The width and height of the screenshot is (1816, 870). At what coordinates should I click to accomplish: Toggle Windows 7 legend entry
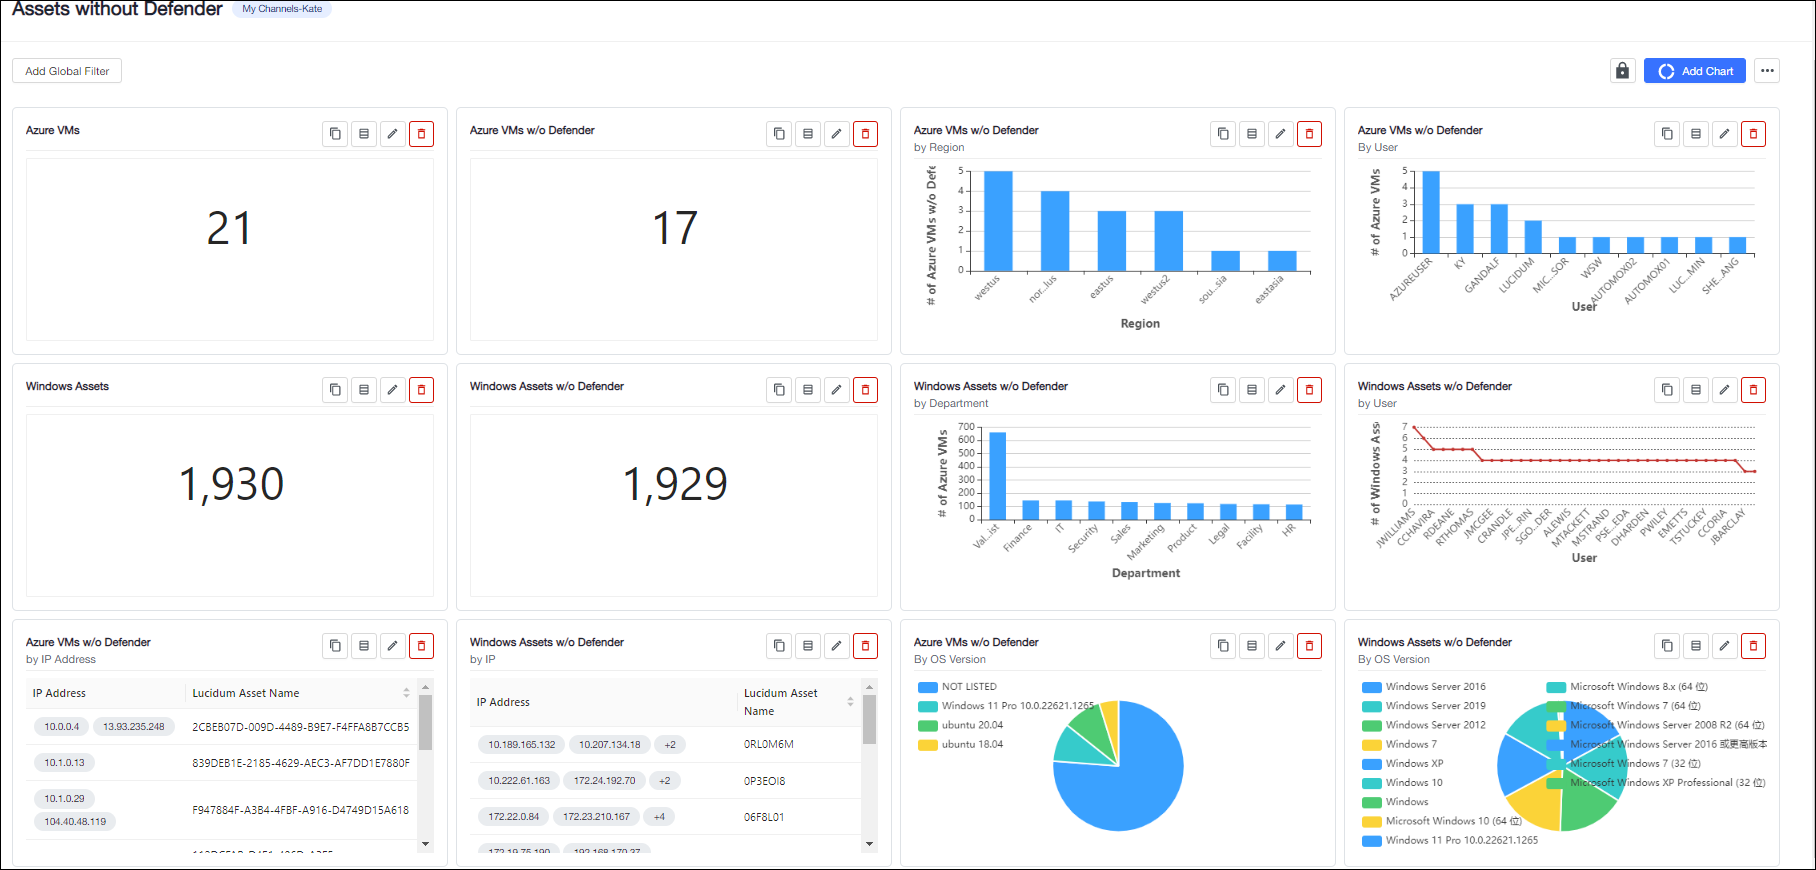tap(1399, 744)
